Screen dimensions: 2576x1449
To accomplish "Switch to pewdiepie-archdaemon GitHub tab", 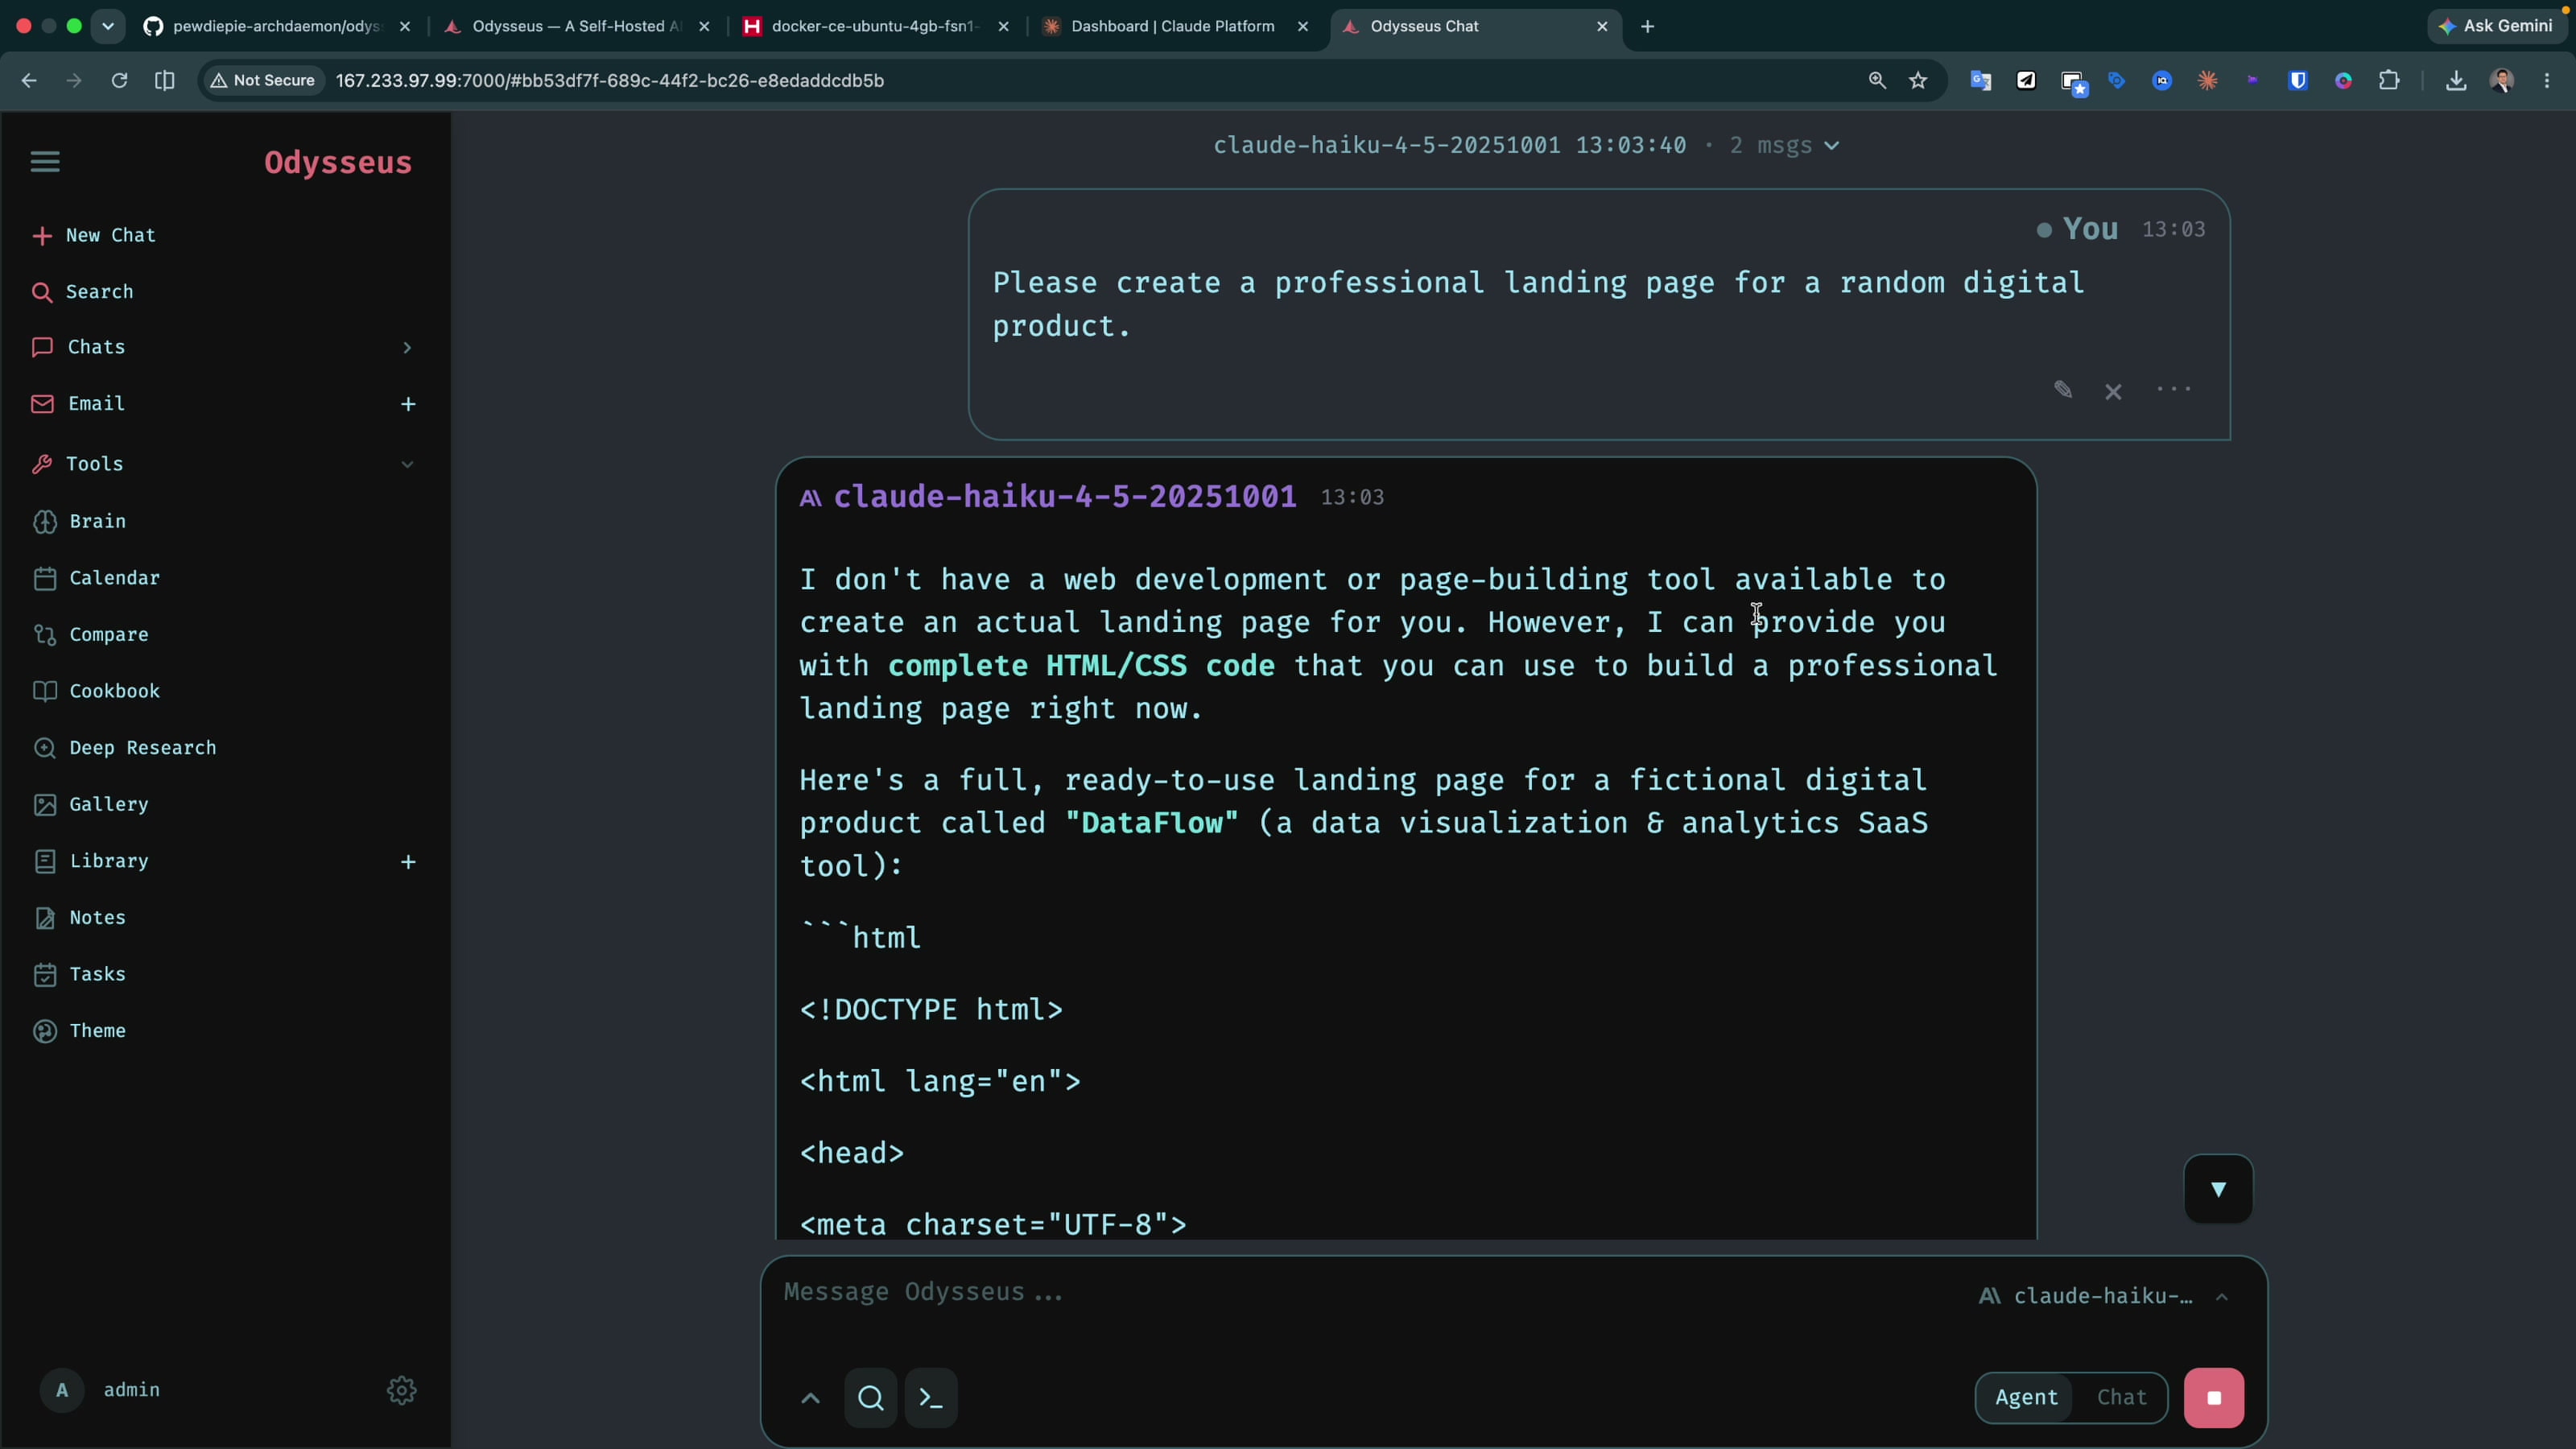I will (x=278, y=27).
